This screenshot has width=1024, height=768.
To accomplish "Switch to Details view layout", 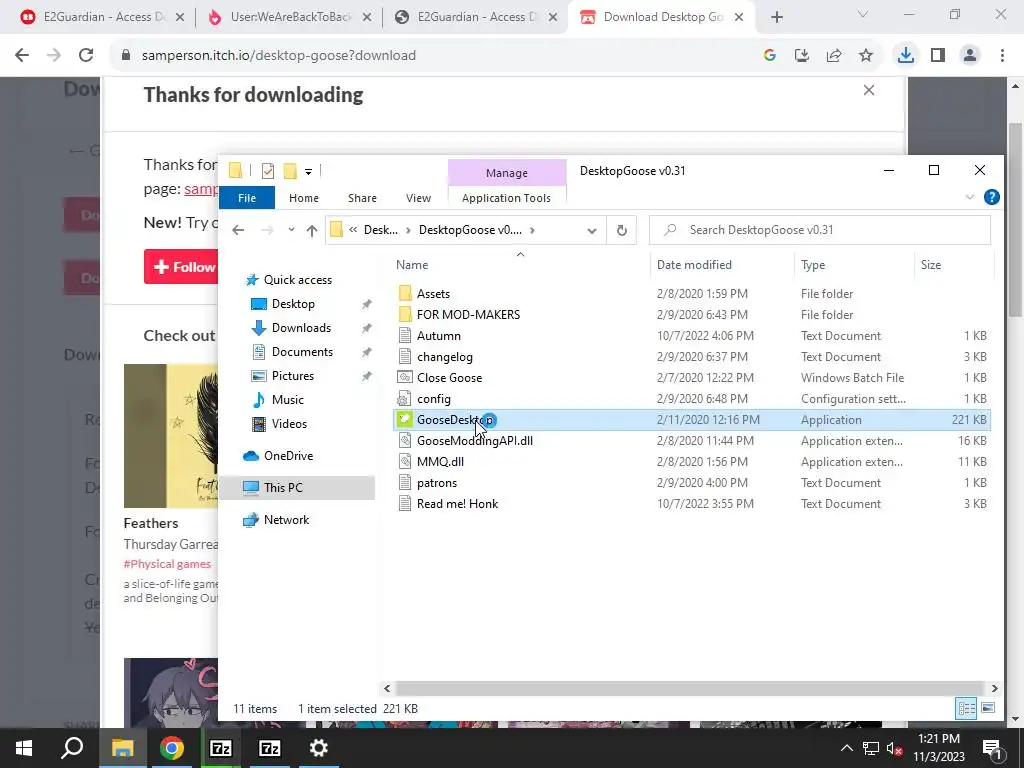I will point(967,708).
